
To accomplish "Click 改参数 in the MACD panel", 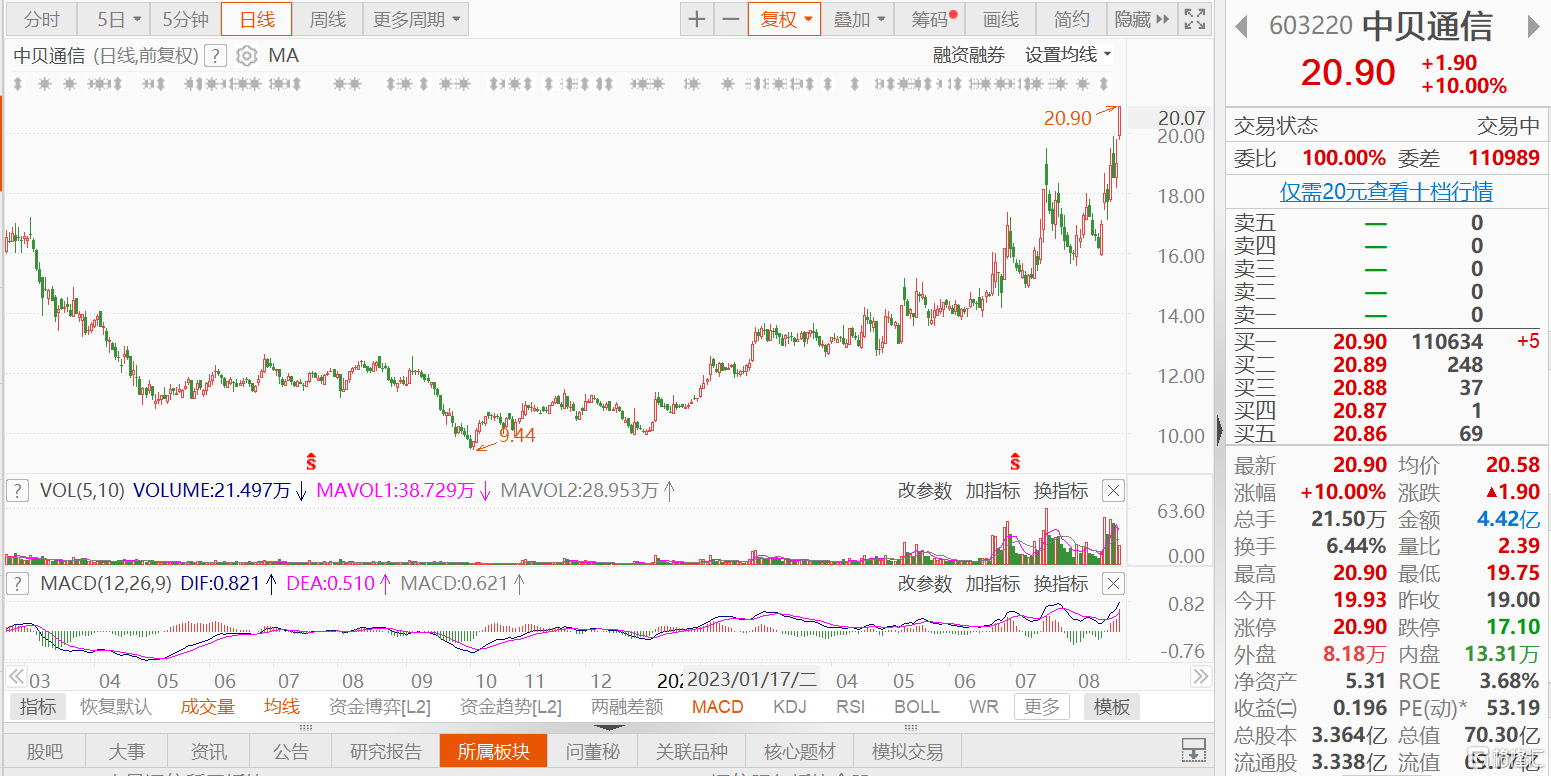I will (925, 583).
